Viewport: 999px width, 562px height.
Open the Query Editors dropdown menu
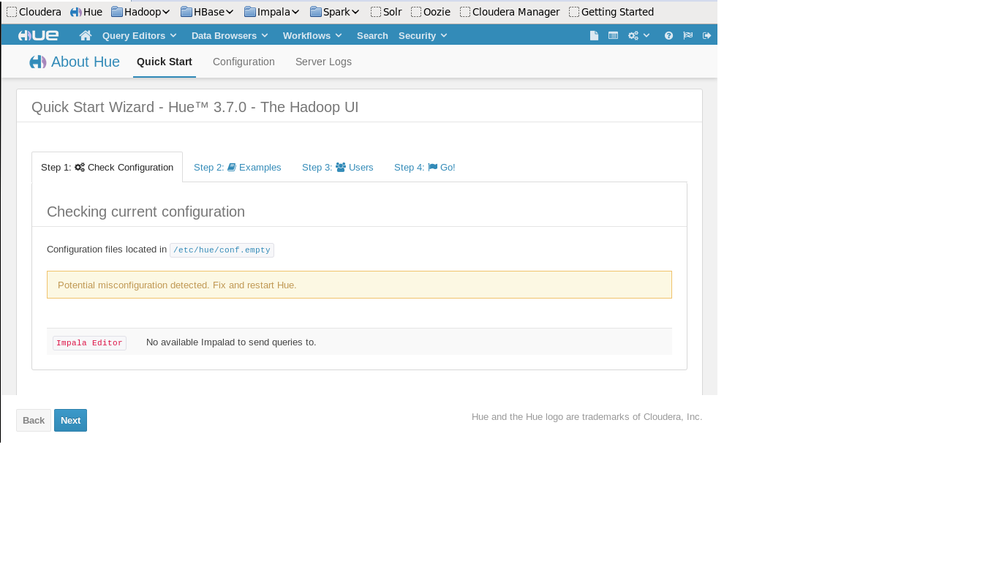[139, 36]
